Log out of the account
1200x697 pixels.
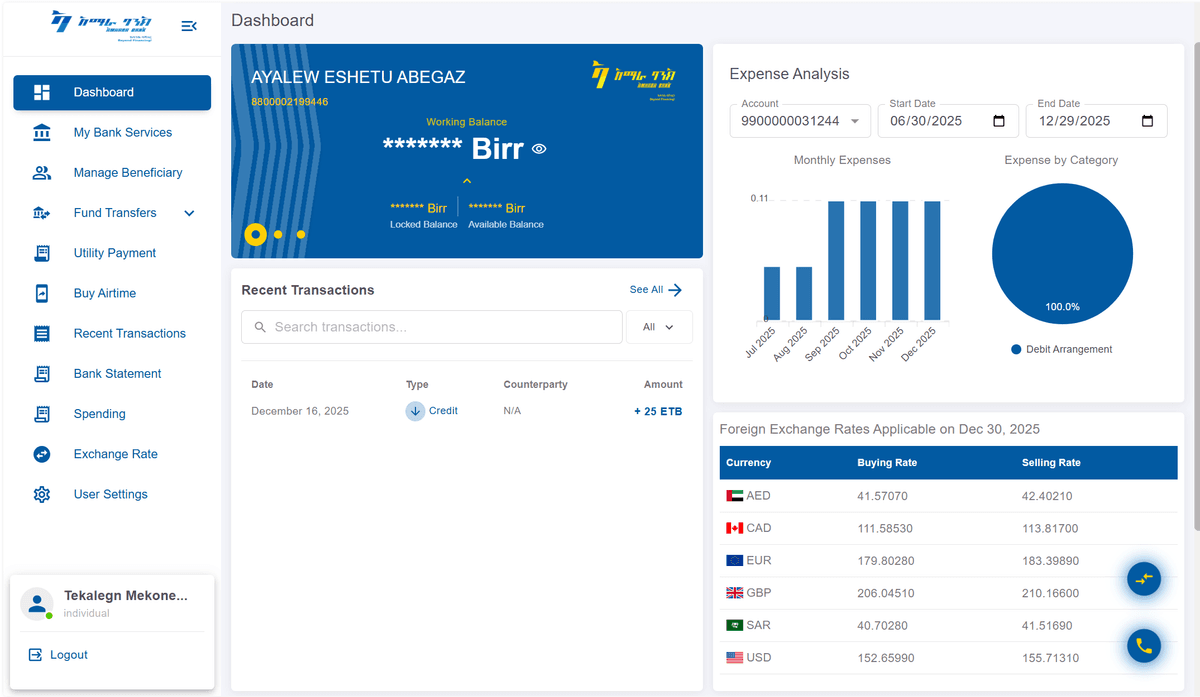57,654
